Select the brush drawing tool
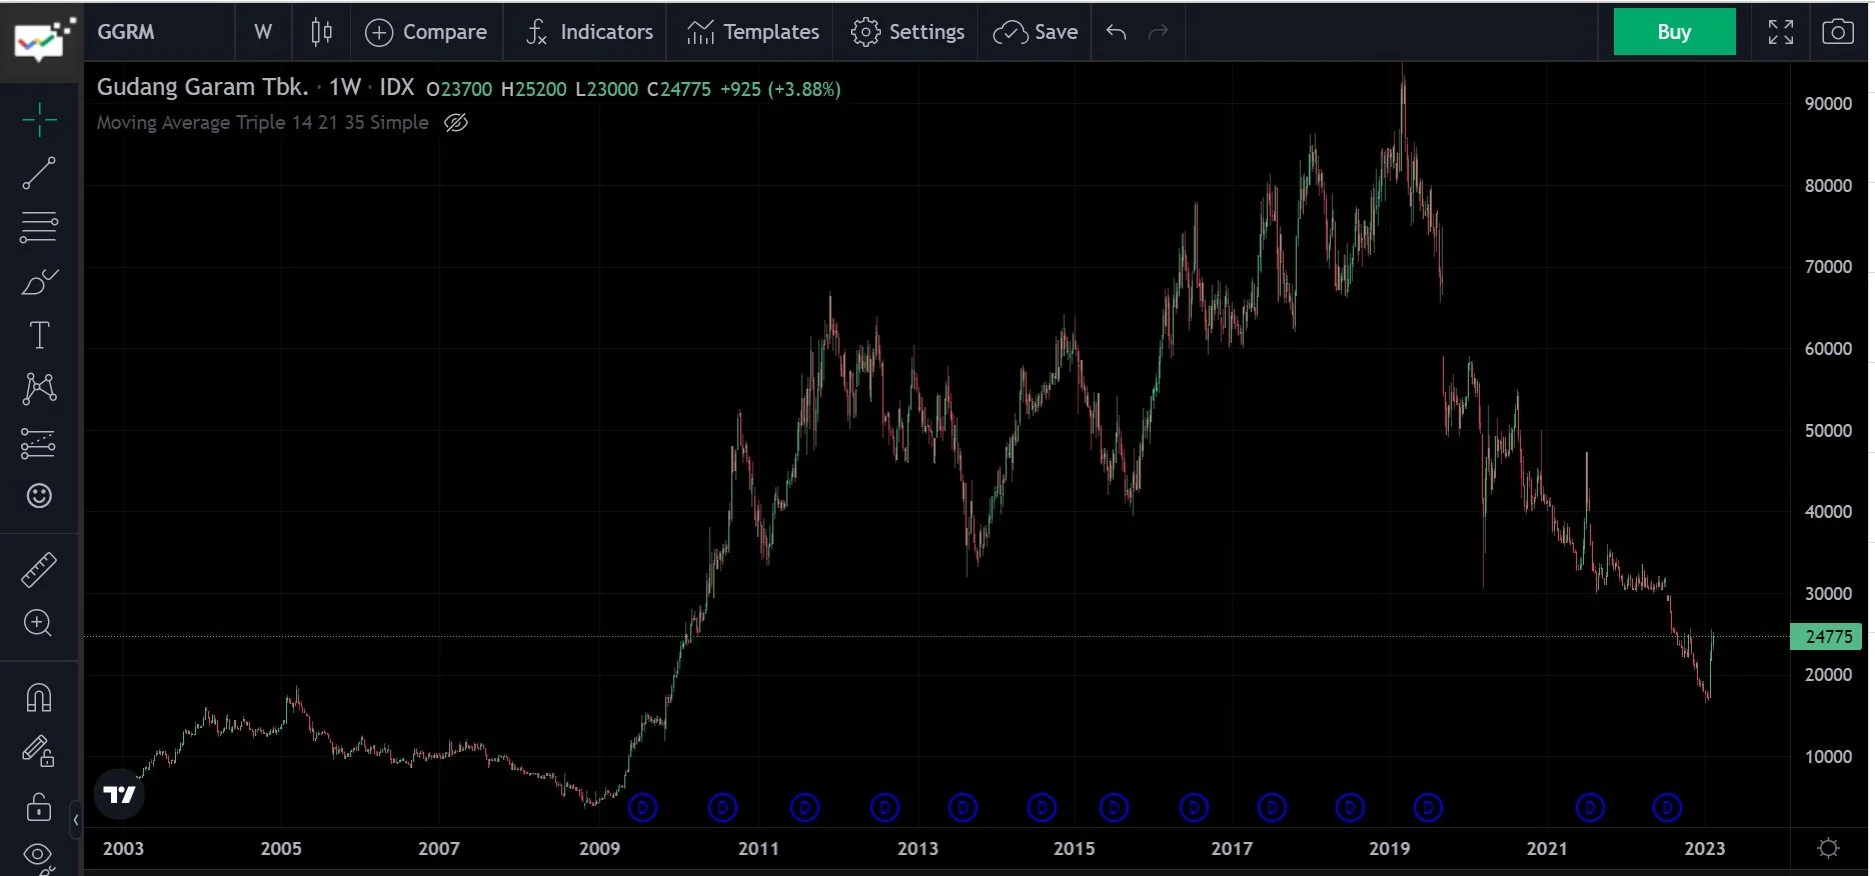This screenshot has width=1875, height=876. [39, 282]
